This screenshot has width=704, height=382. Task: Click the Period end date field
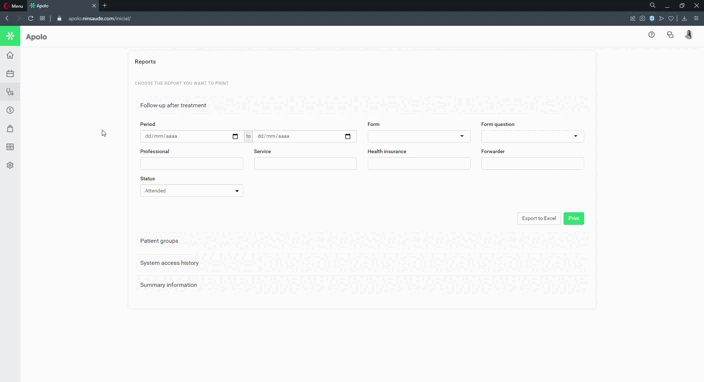coord(304,136)
